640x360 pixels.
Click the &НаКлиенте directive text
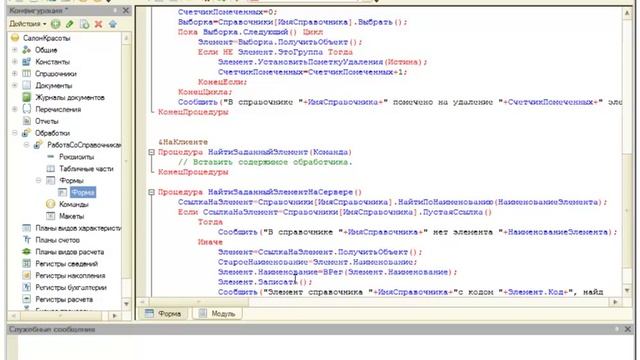coord(183,142)
